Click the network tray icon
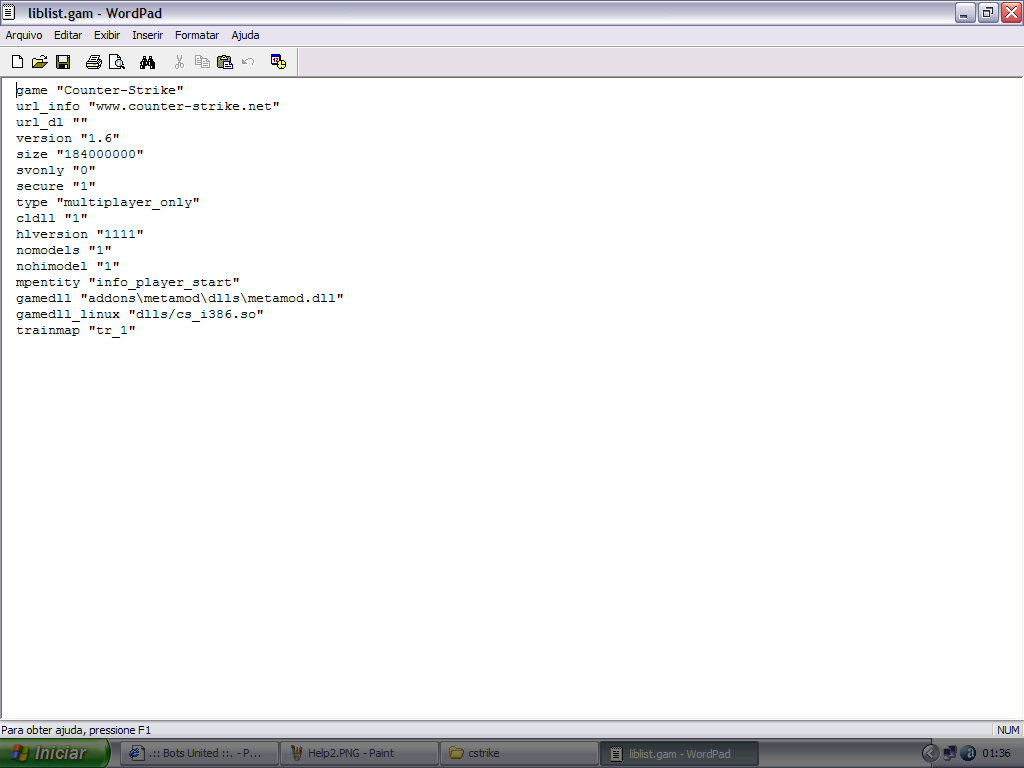Image resolution: width=1024 pixels, height=768 pixels. point(950,754)
